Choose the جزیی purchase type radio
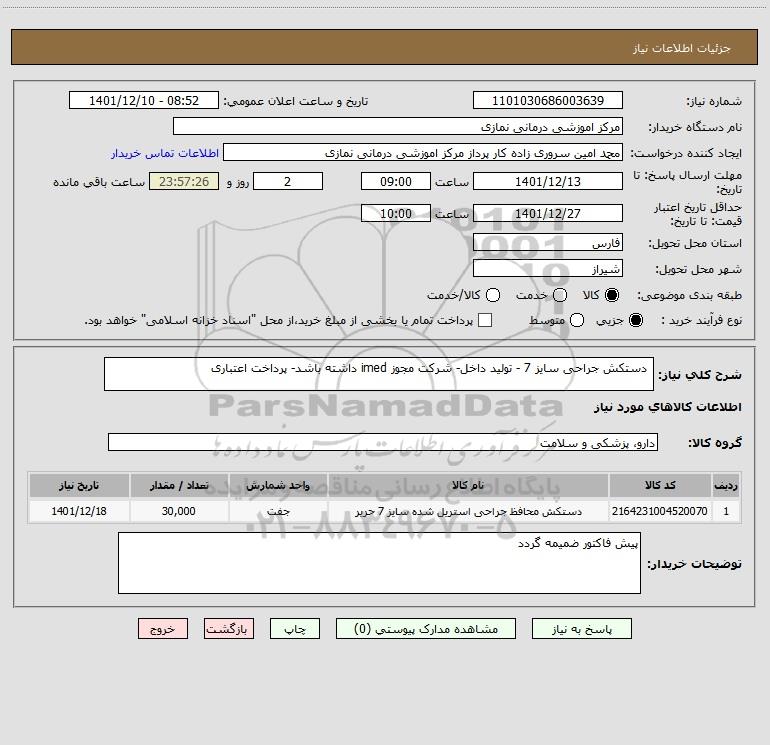The image size is (770, 745). (x=636, y=320)
